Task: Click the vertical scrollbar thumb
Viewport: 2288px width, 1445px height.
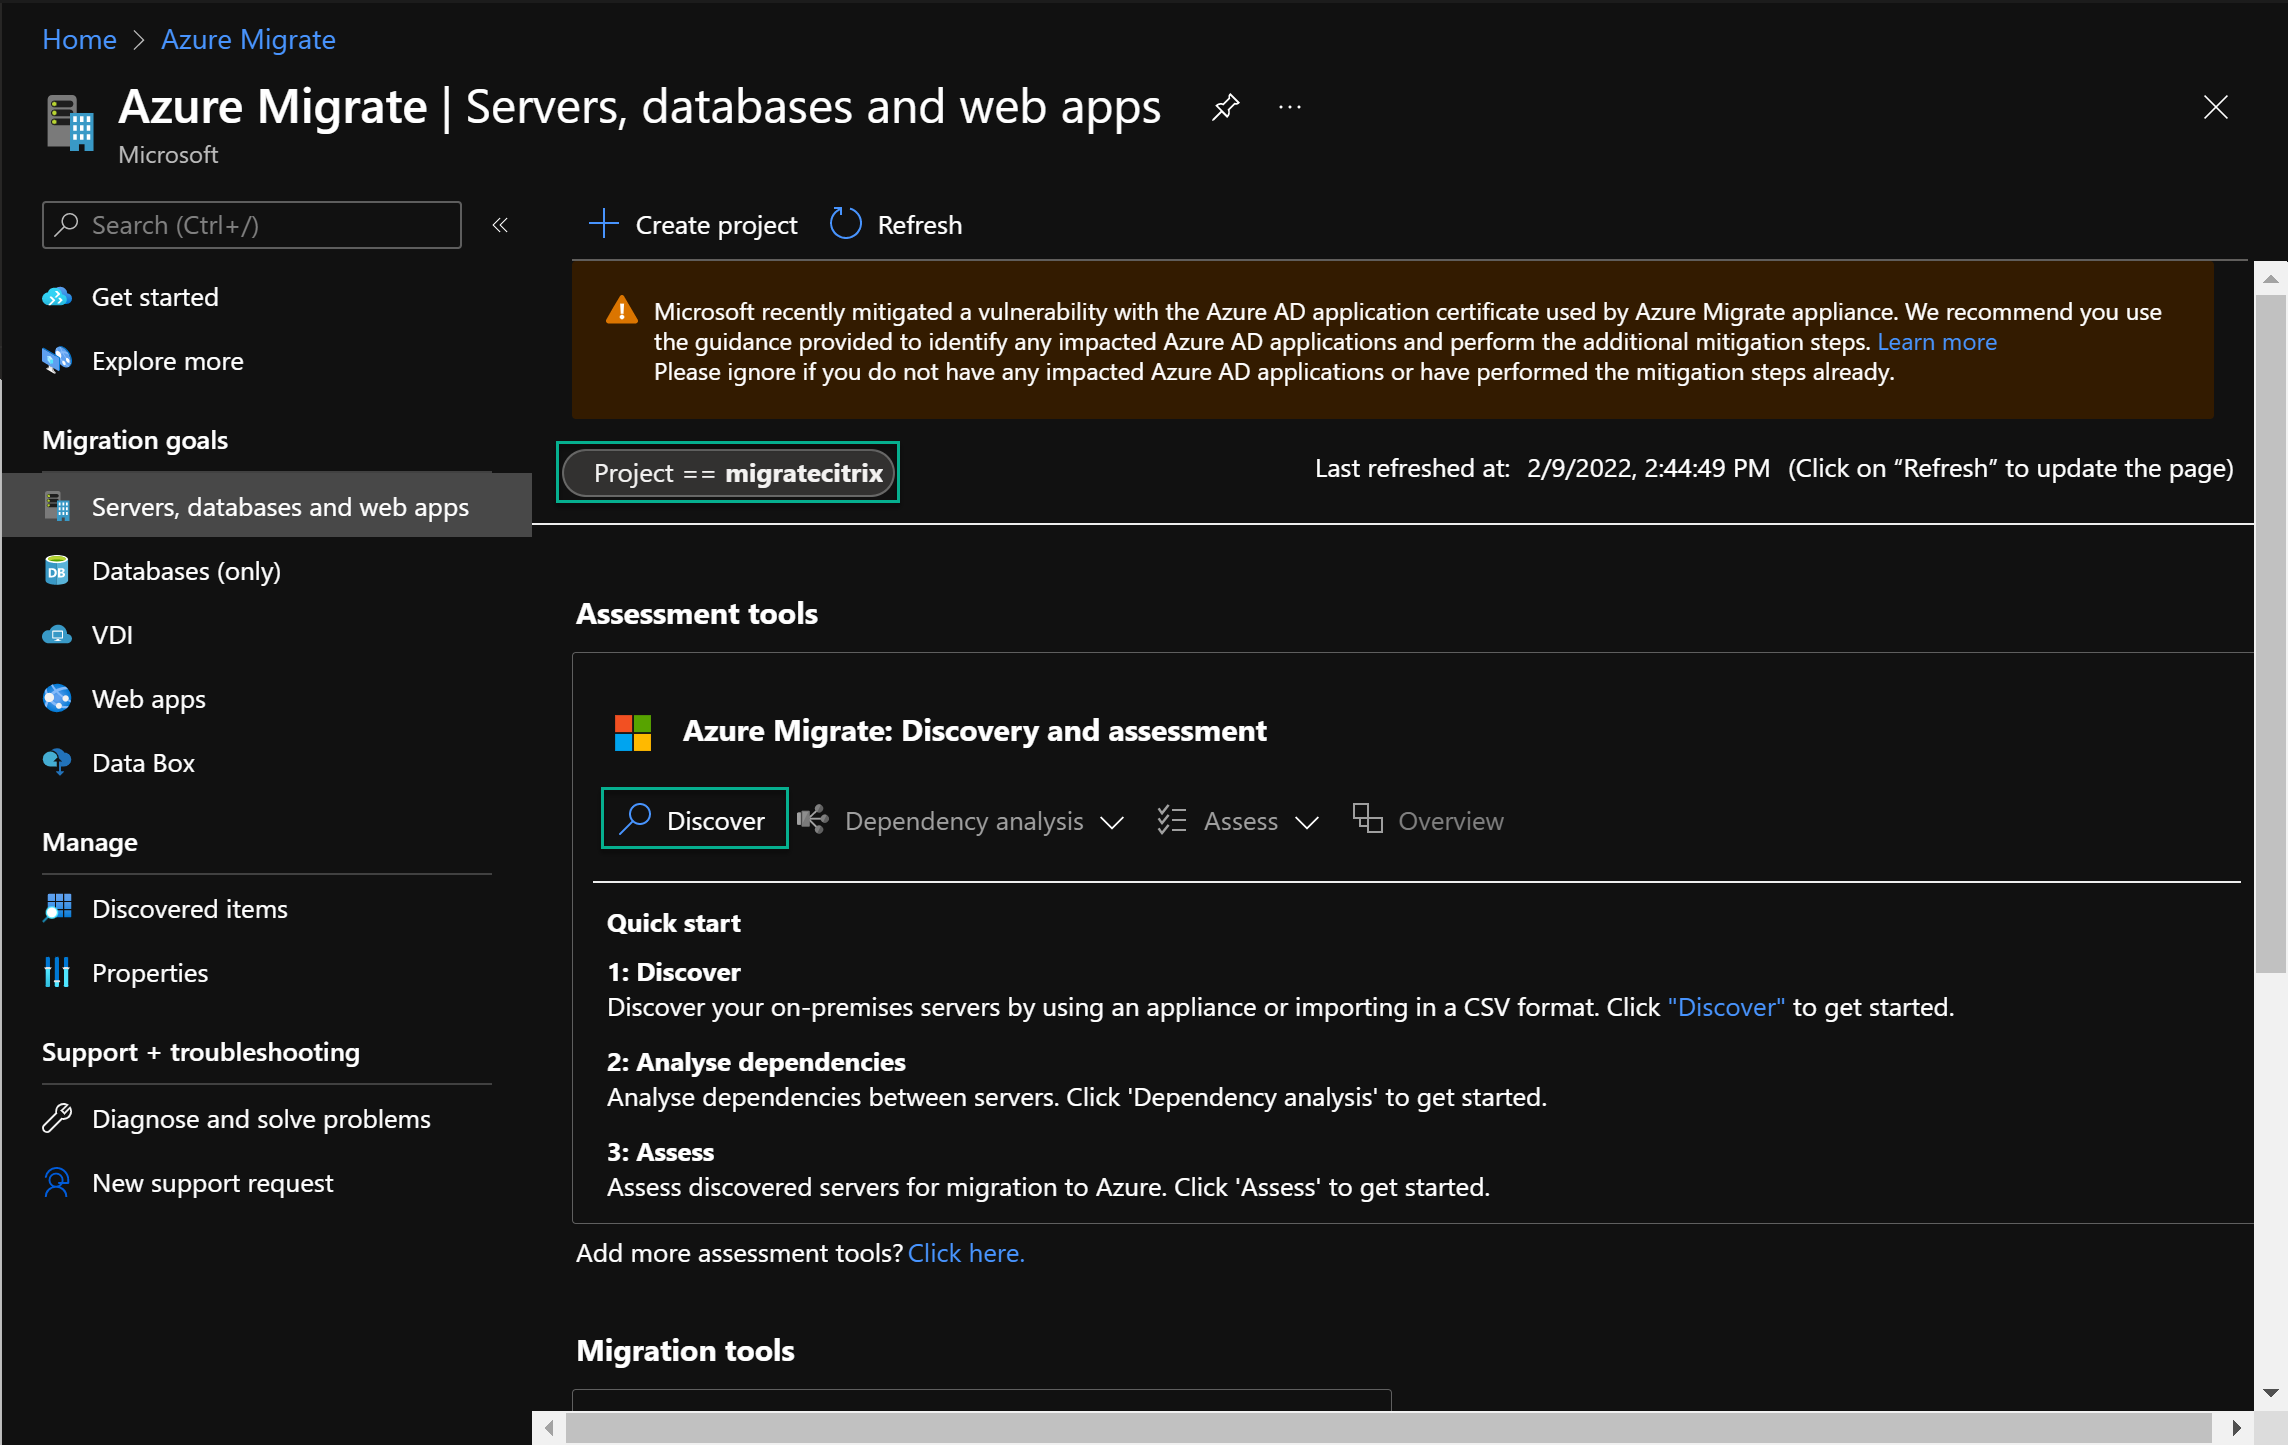Action: pyautogui.click(x=2270, y=633)
